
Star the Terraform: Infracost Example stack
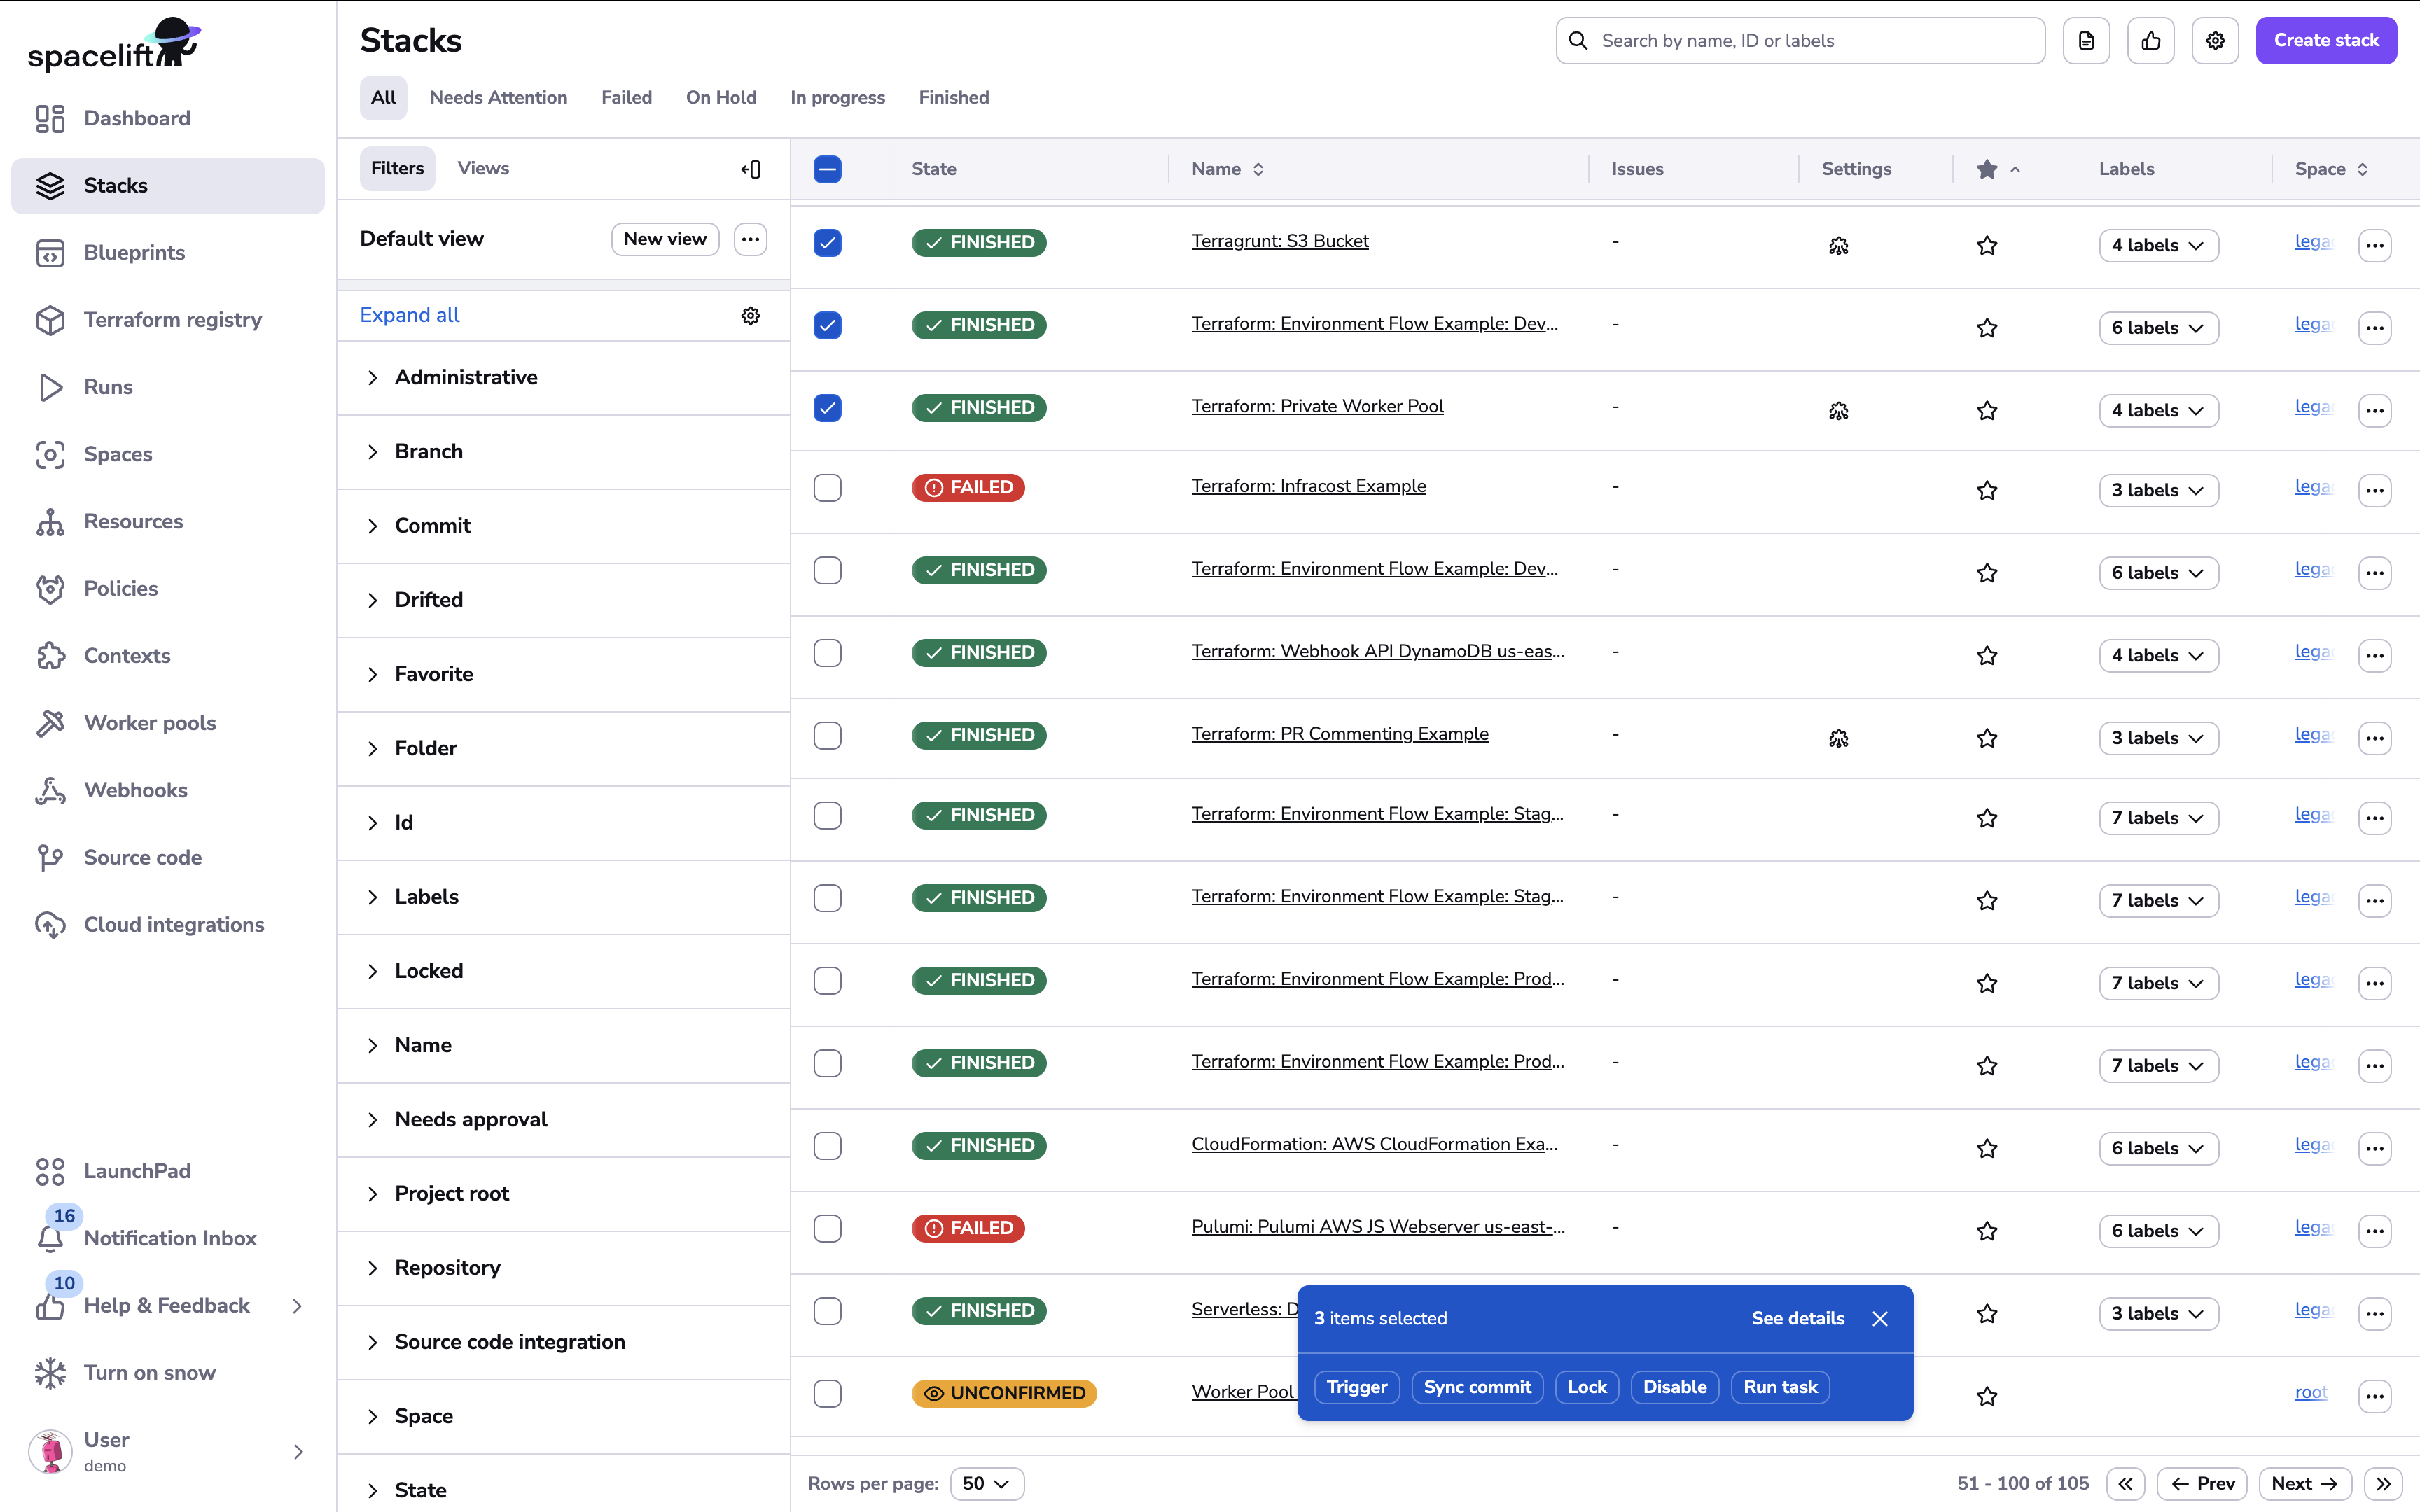pos(1987,490)
